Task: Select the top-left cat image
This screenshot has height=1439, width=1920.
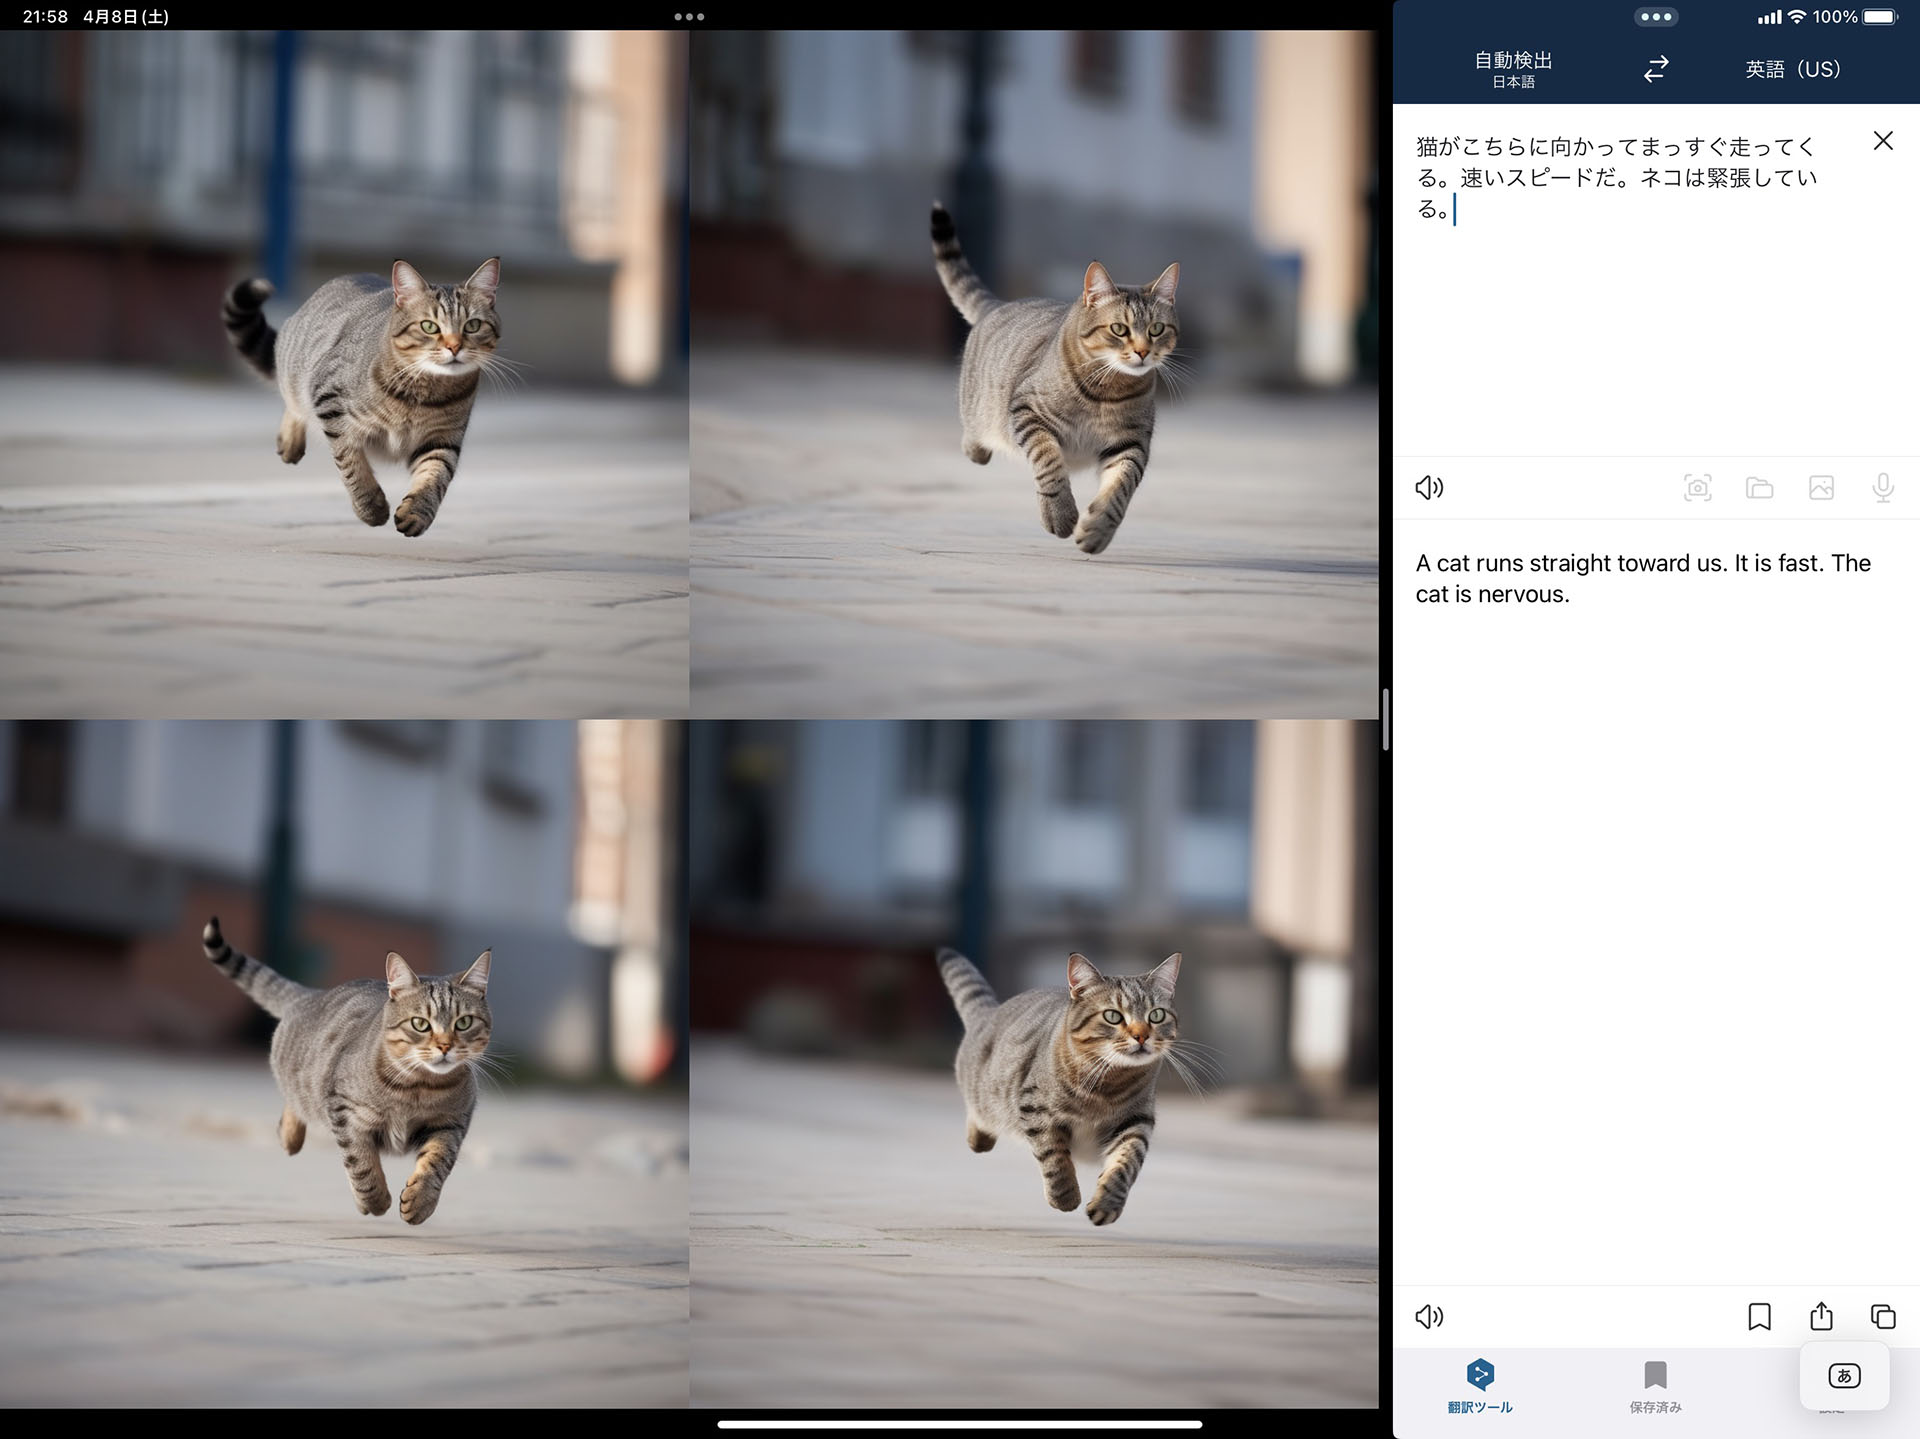Action: [344, 374]
